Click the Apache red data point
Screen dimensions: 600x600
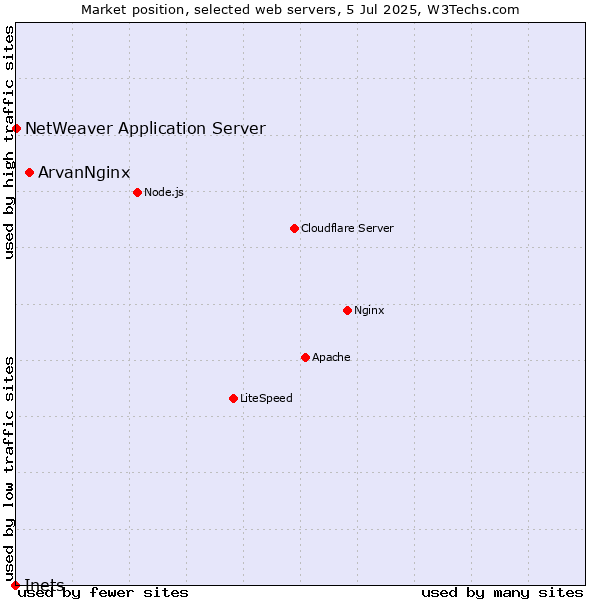305,357
